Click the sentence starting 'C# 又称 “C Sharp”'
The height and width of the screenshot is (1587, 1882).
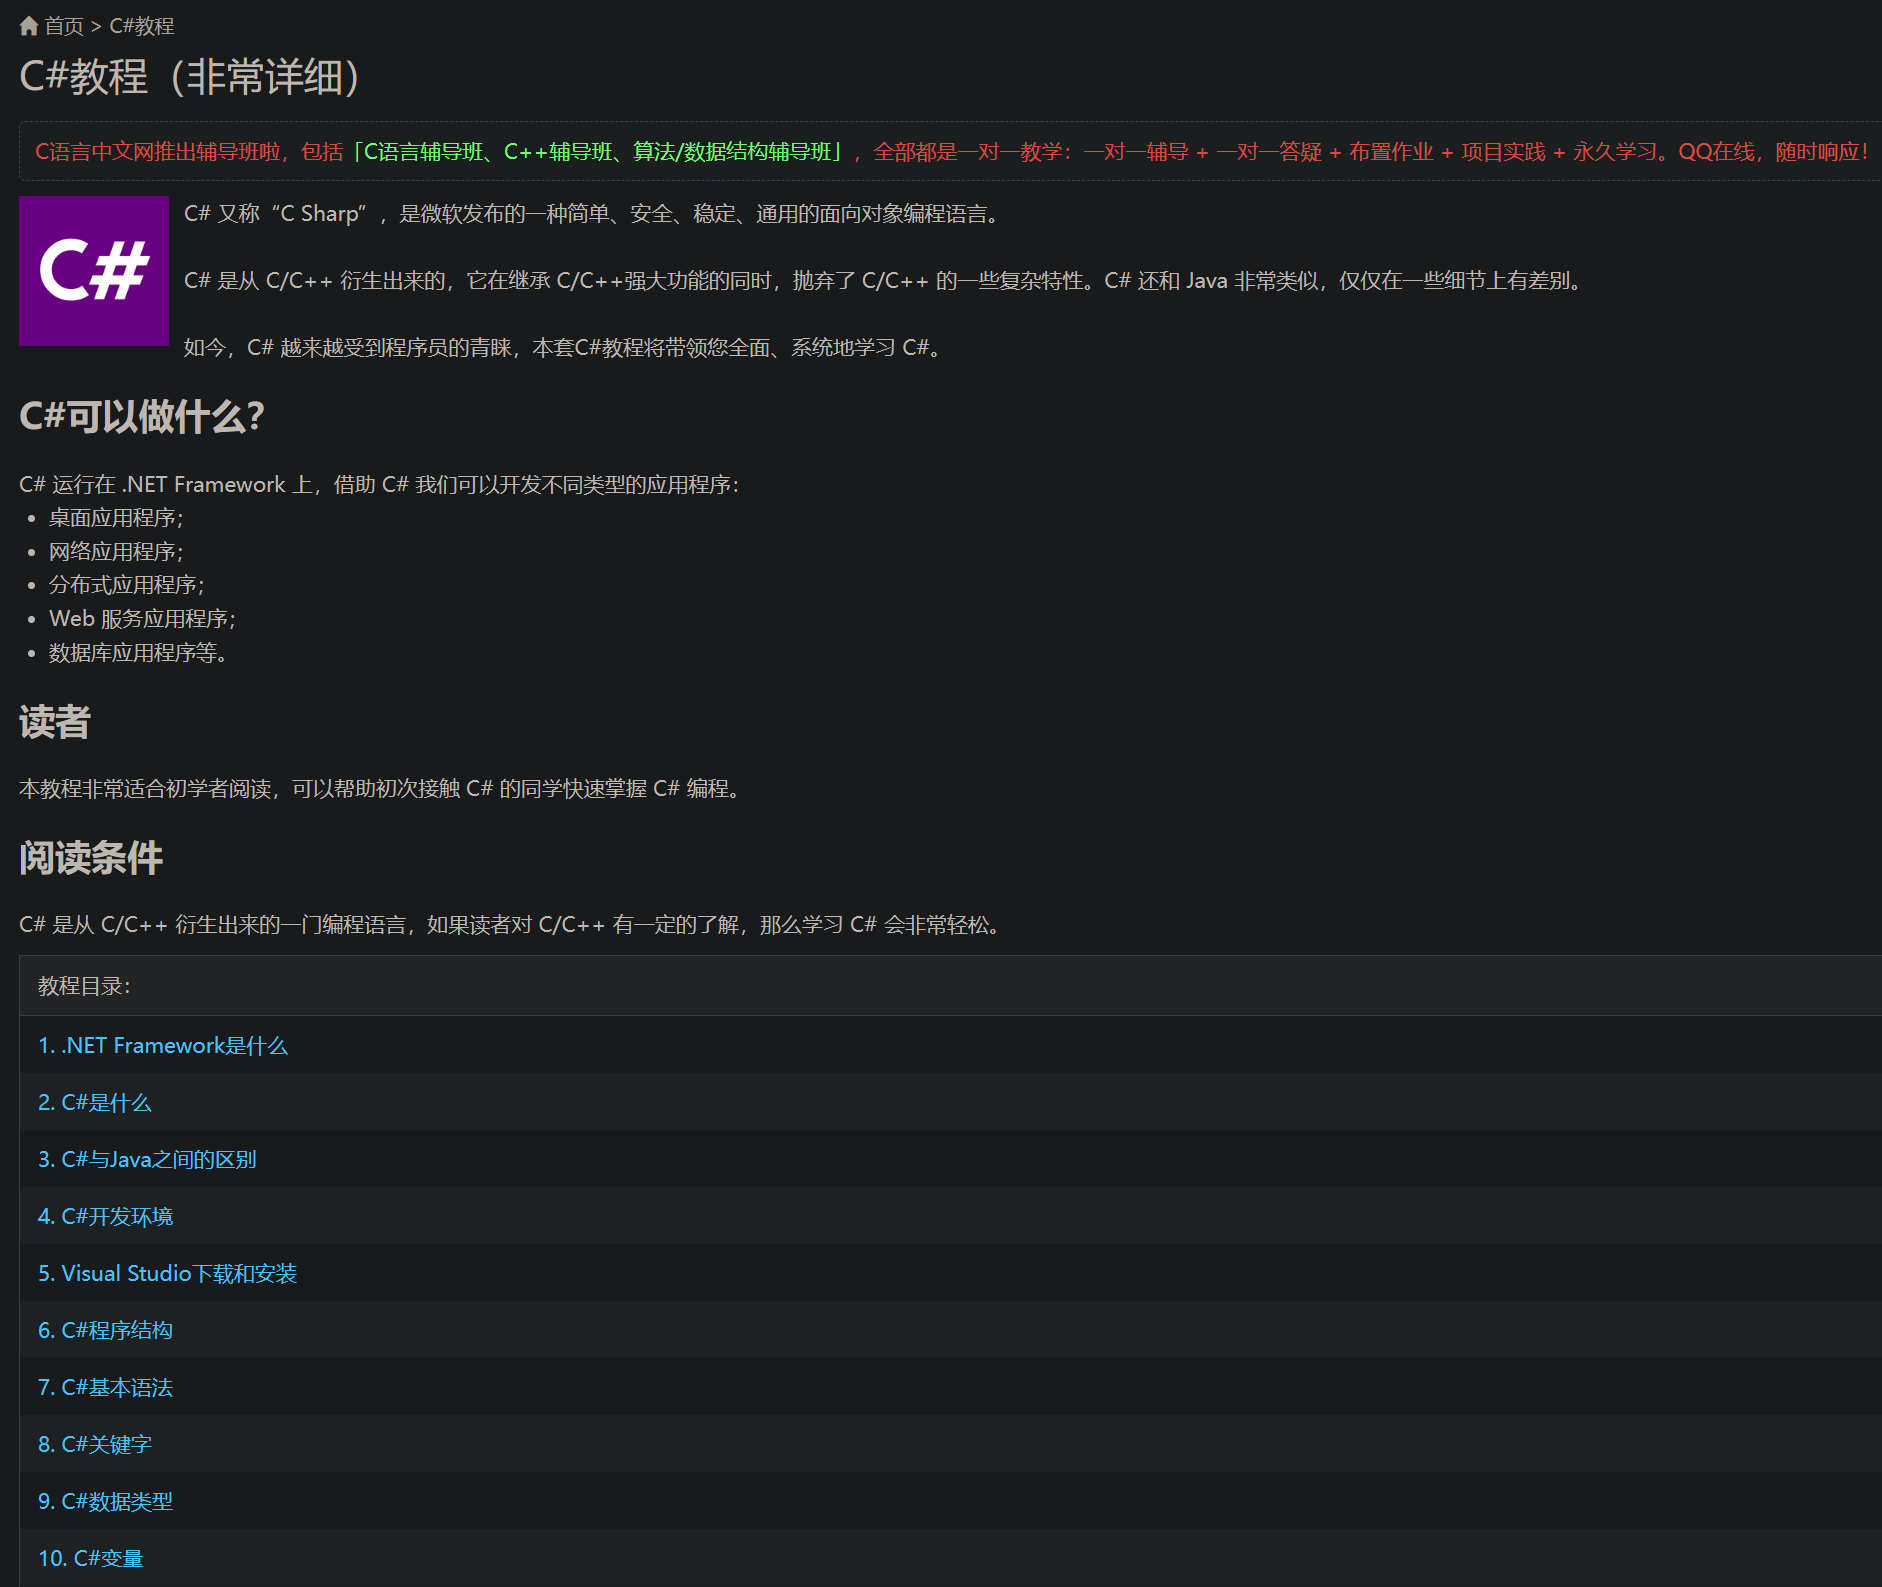click(x=591, y=214)
